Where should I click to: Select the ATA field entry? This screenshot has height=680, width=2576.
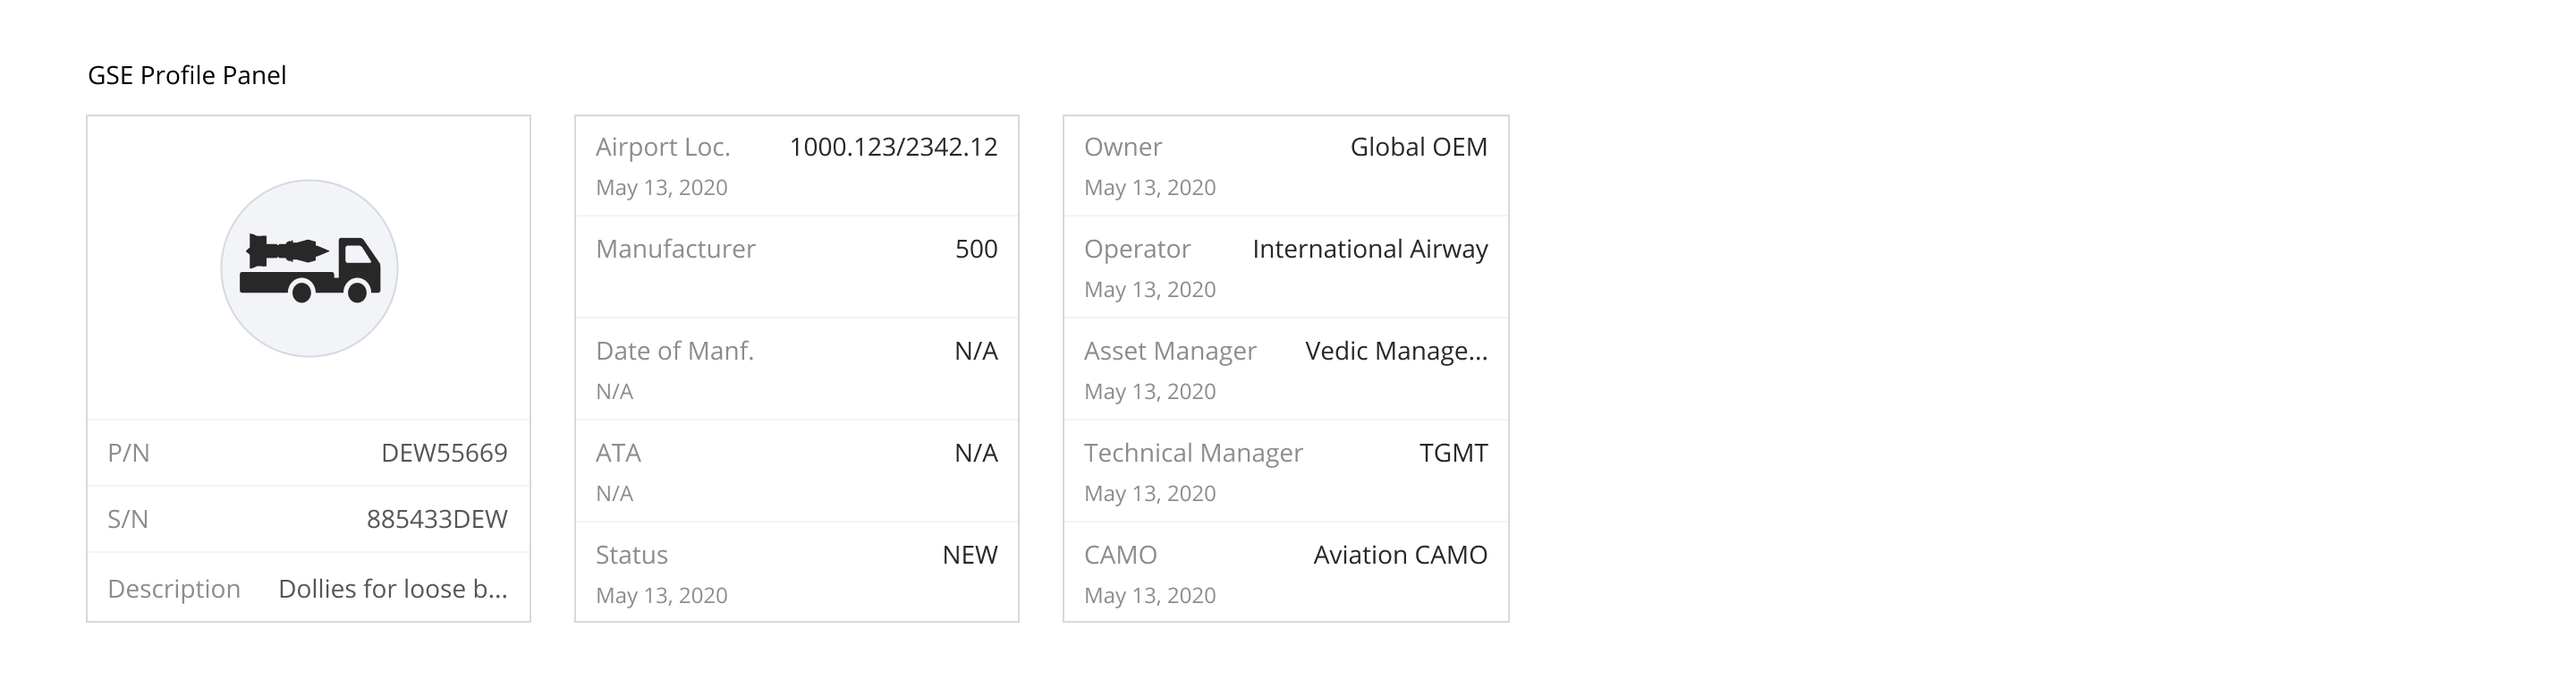tap(975, 453)
